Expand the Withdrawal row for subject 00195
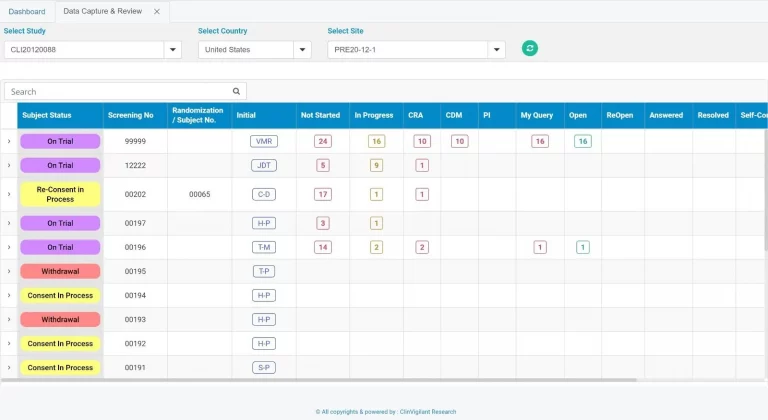 point(9,271)
